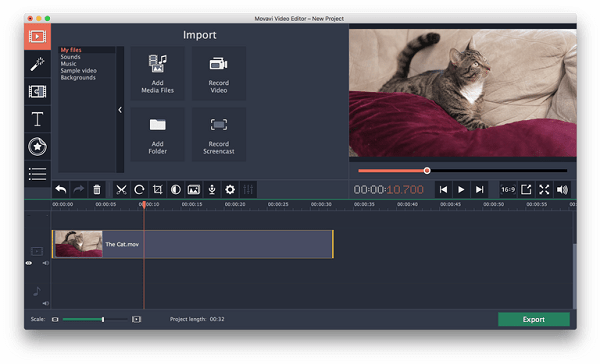Open the Stickers star tab

click(38, 146)
